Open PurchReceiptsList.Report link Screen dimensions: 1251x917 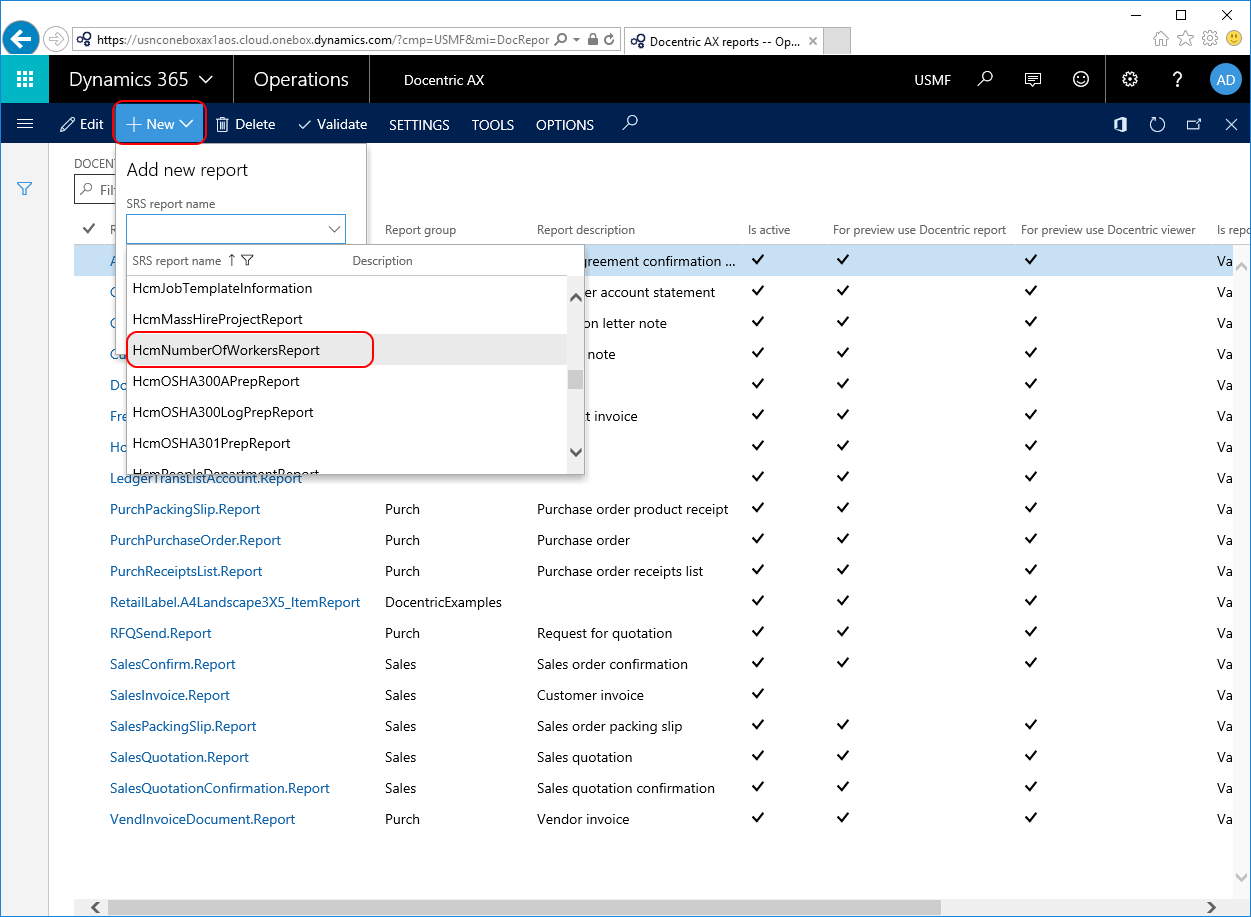point(186,571)
